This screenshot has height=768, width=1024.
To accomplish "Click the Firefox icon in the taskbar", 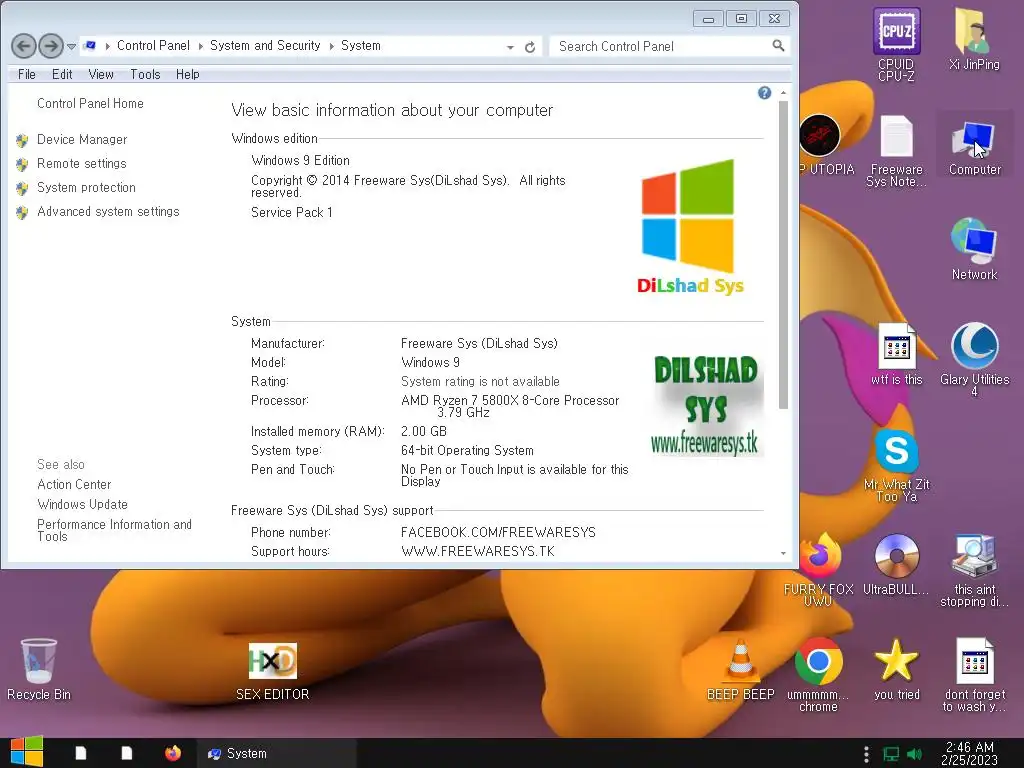I will 172,753.
